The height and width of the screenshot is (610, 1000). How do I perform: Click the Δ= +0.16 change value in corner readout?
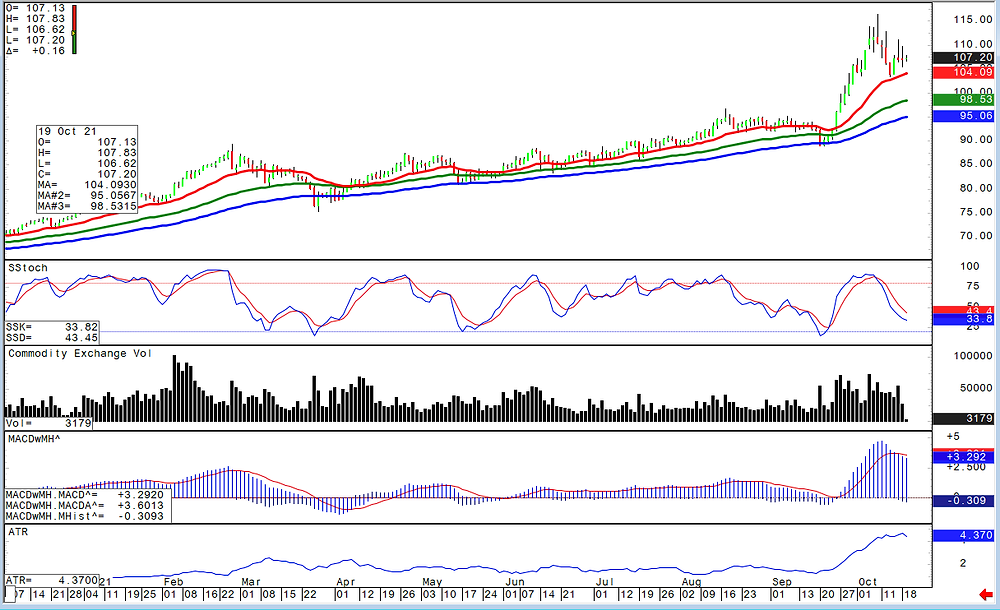tap(36, 50)
